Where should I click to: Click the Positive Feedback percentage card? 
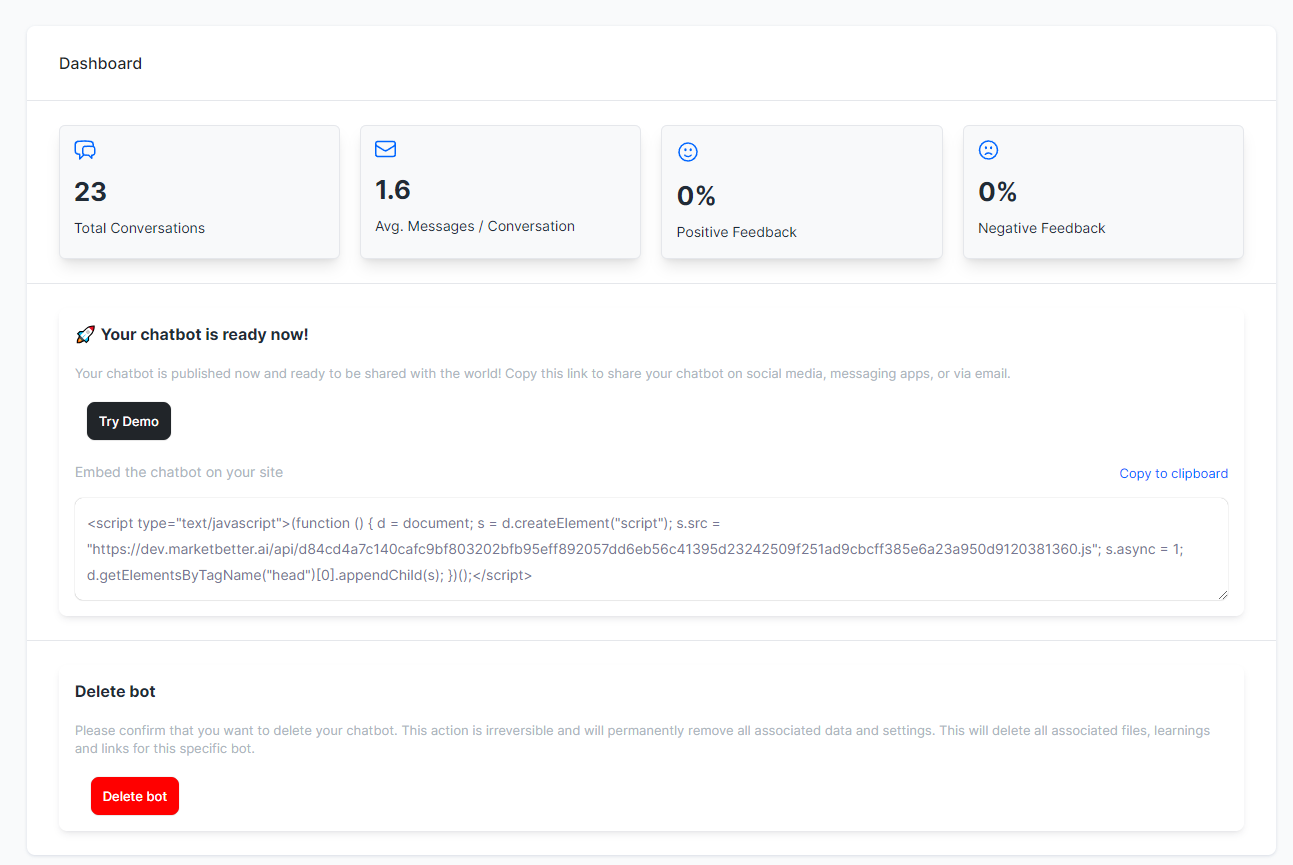click(x=801, y=191)
